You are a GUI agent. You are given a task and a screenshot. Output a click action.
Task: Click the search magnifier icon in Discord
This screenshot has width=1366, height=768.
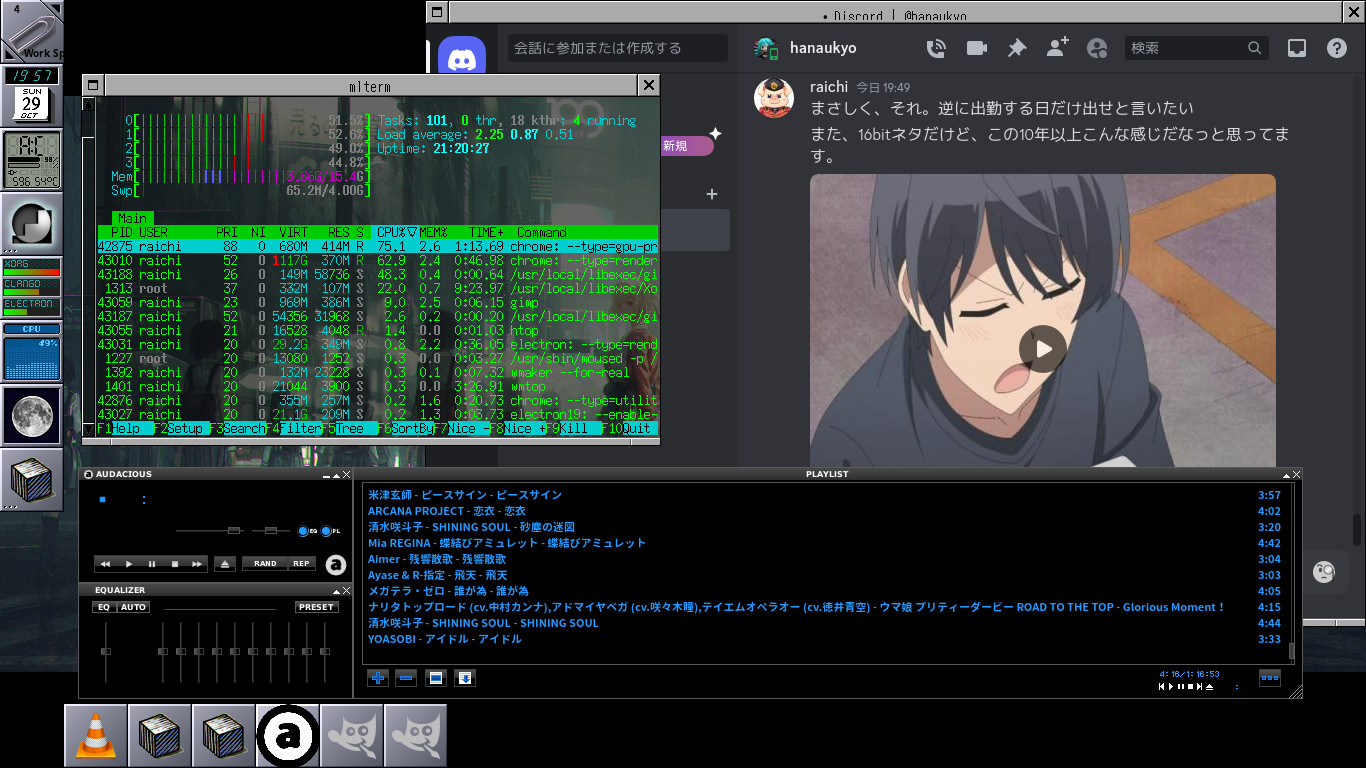(x=1255, y=48)
